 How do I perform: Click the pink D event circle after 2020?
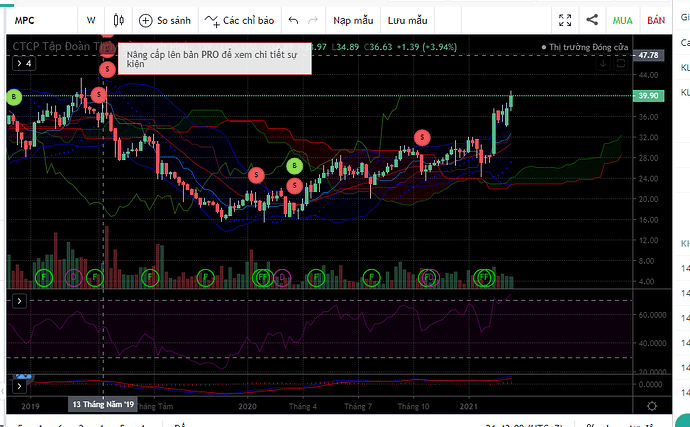[x=282, y=278]
